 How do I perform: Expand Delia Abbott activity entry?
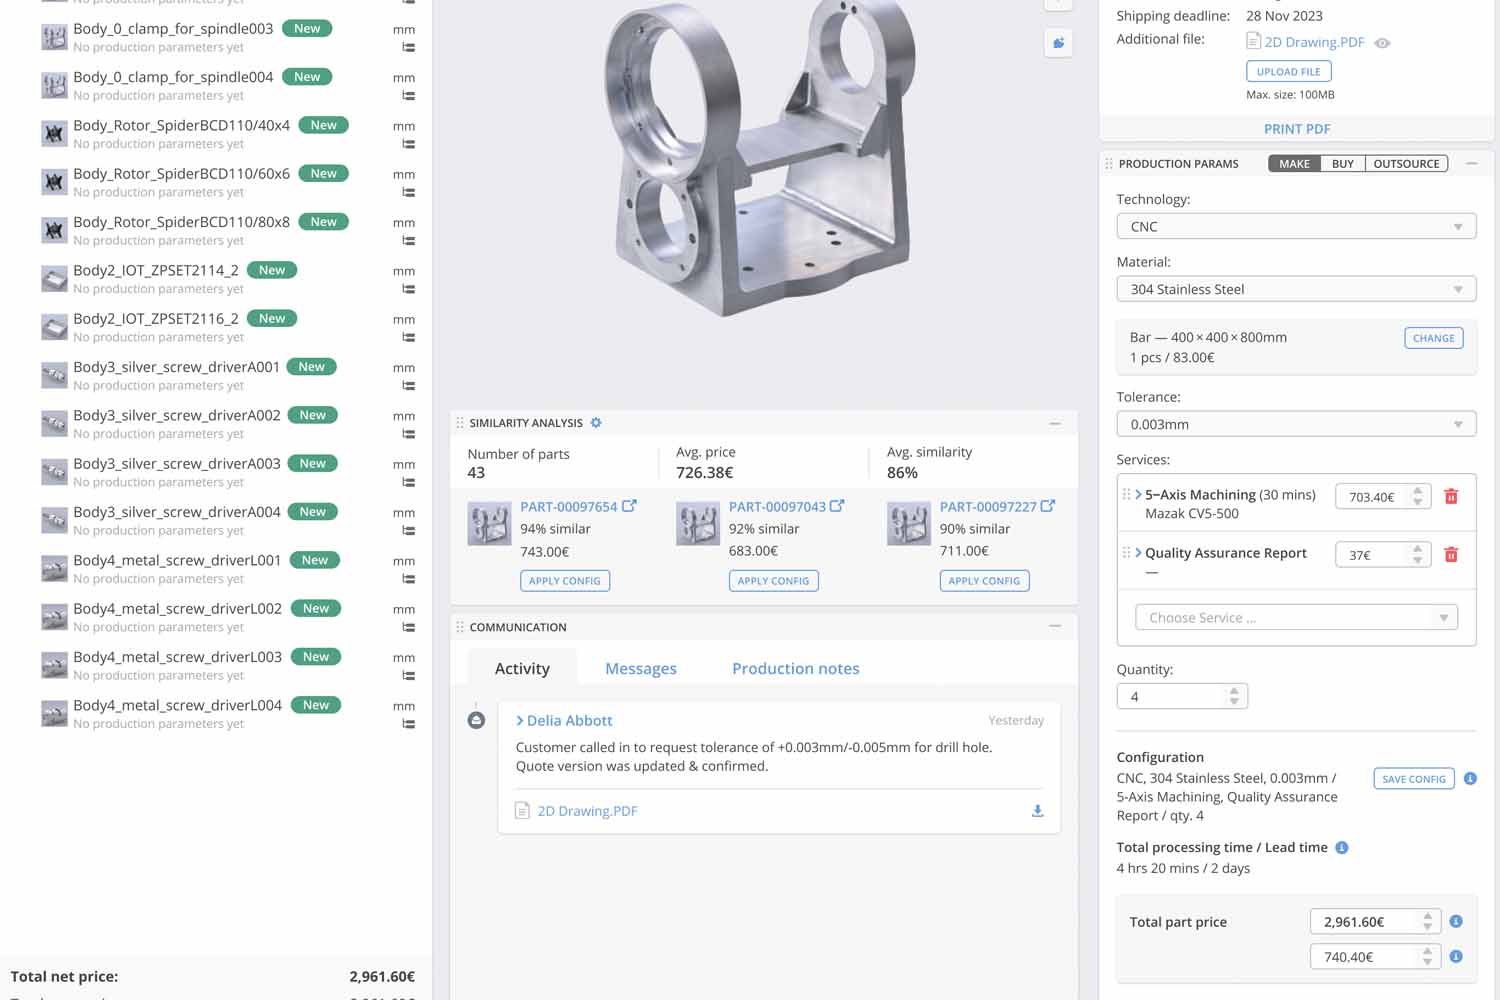pos(520,720)
